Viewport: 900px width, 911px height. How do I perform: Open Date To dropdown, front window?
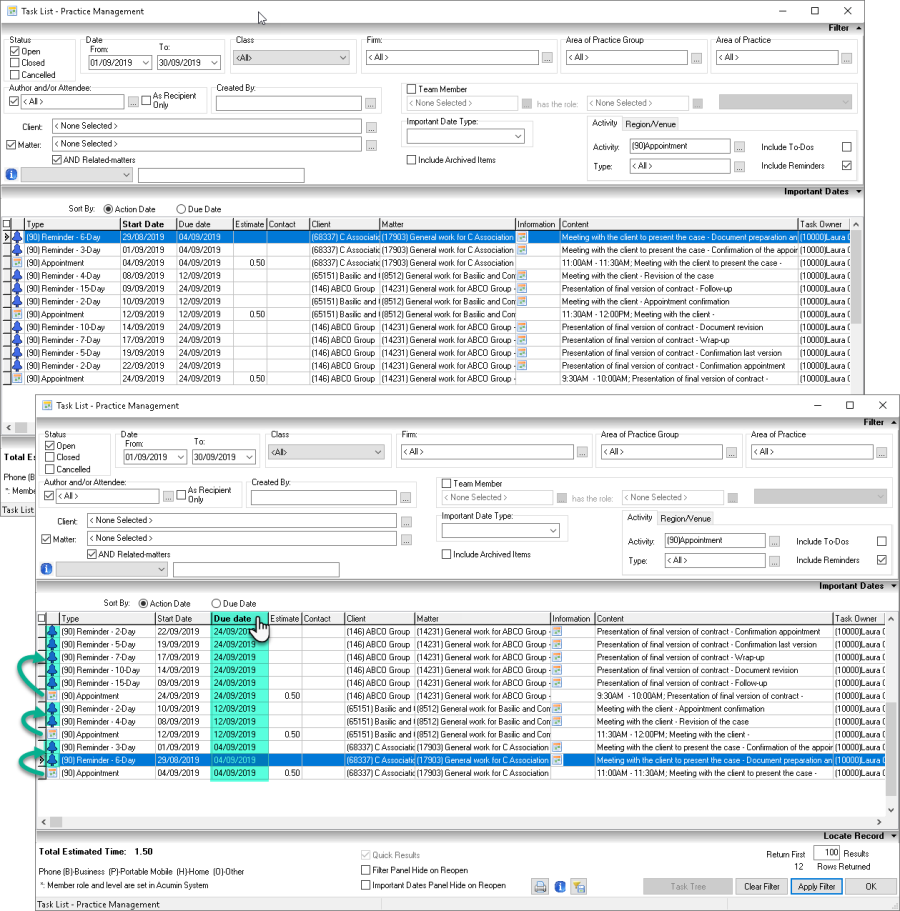[249, 457]
